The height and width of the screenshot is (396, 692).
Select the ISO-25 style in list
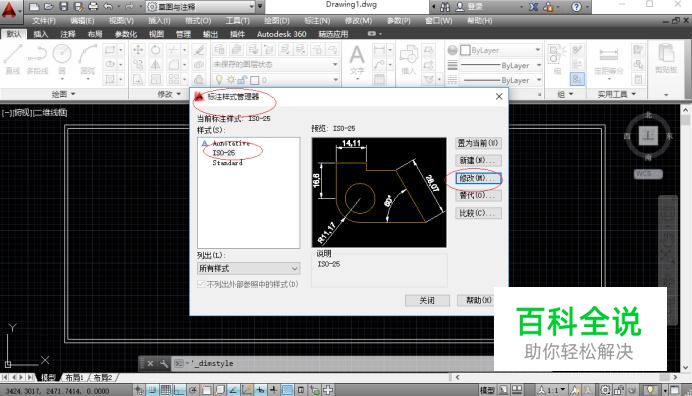[224, 153]
